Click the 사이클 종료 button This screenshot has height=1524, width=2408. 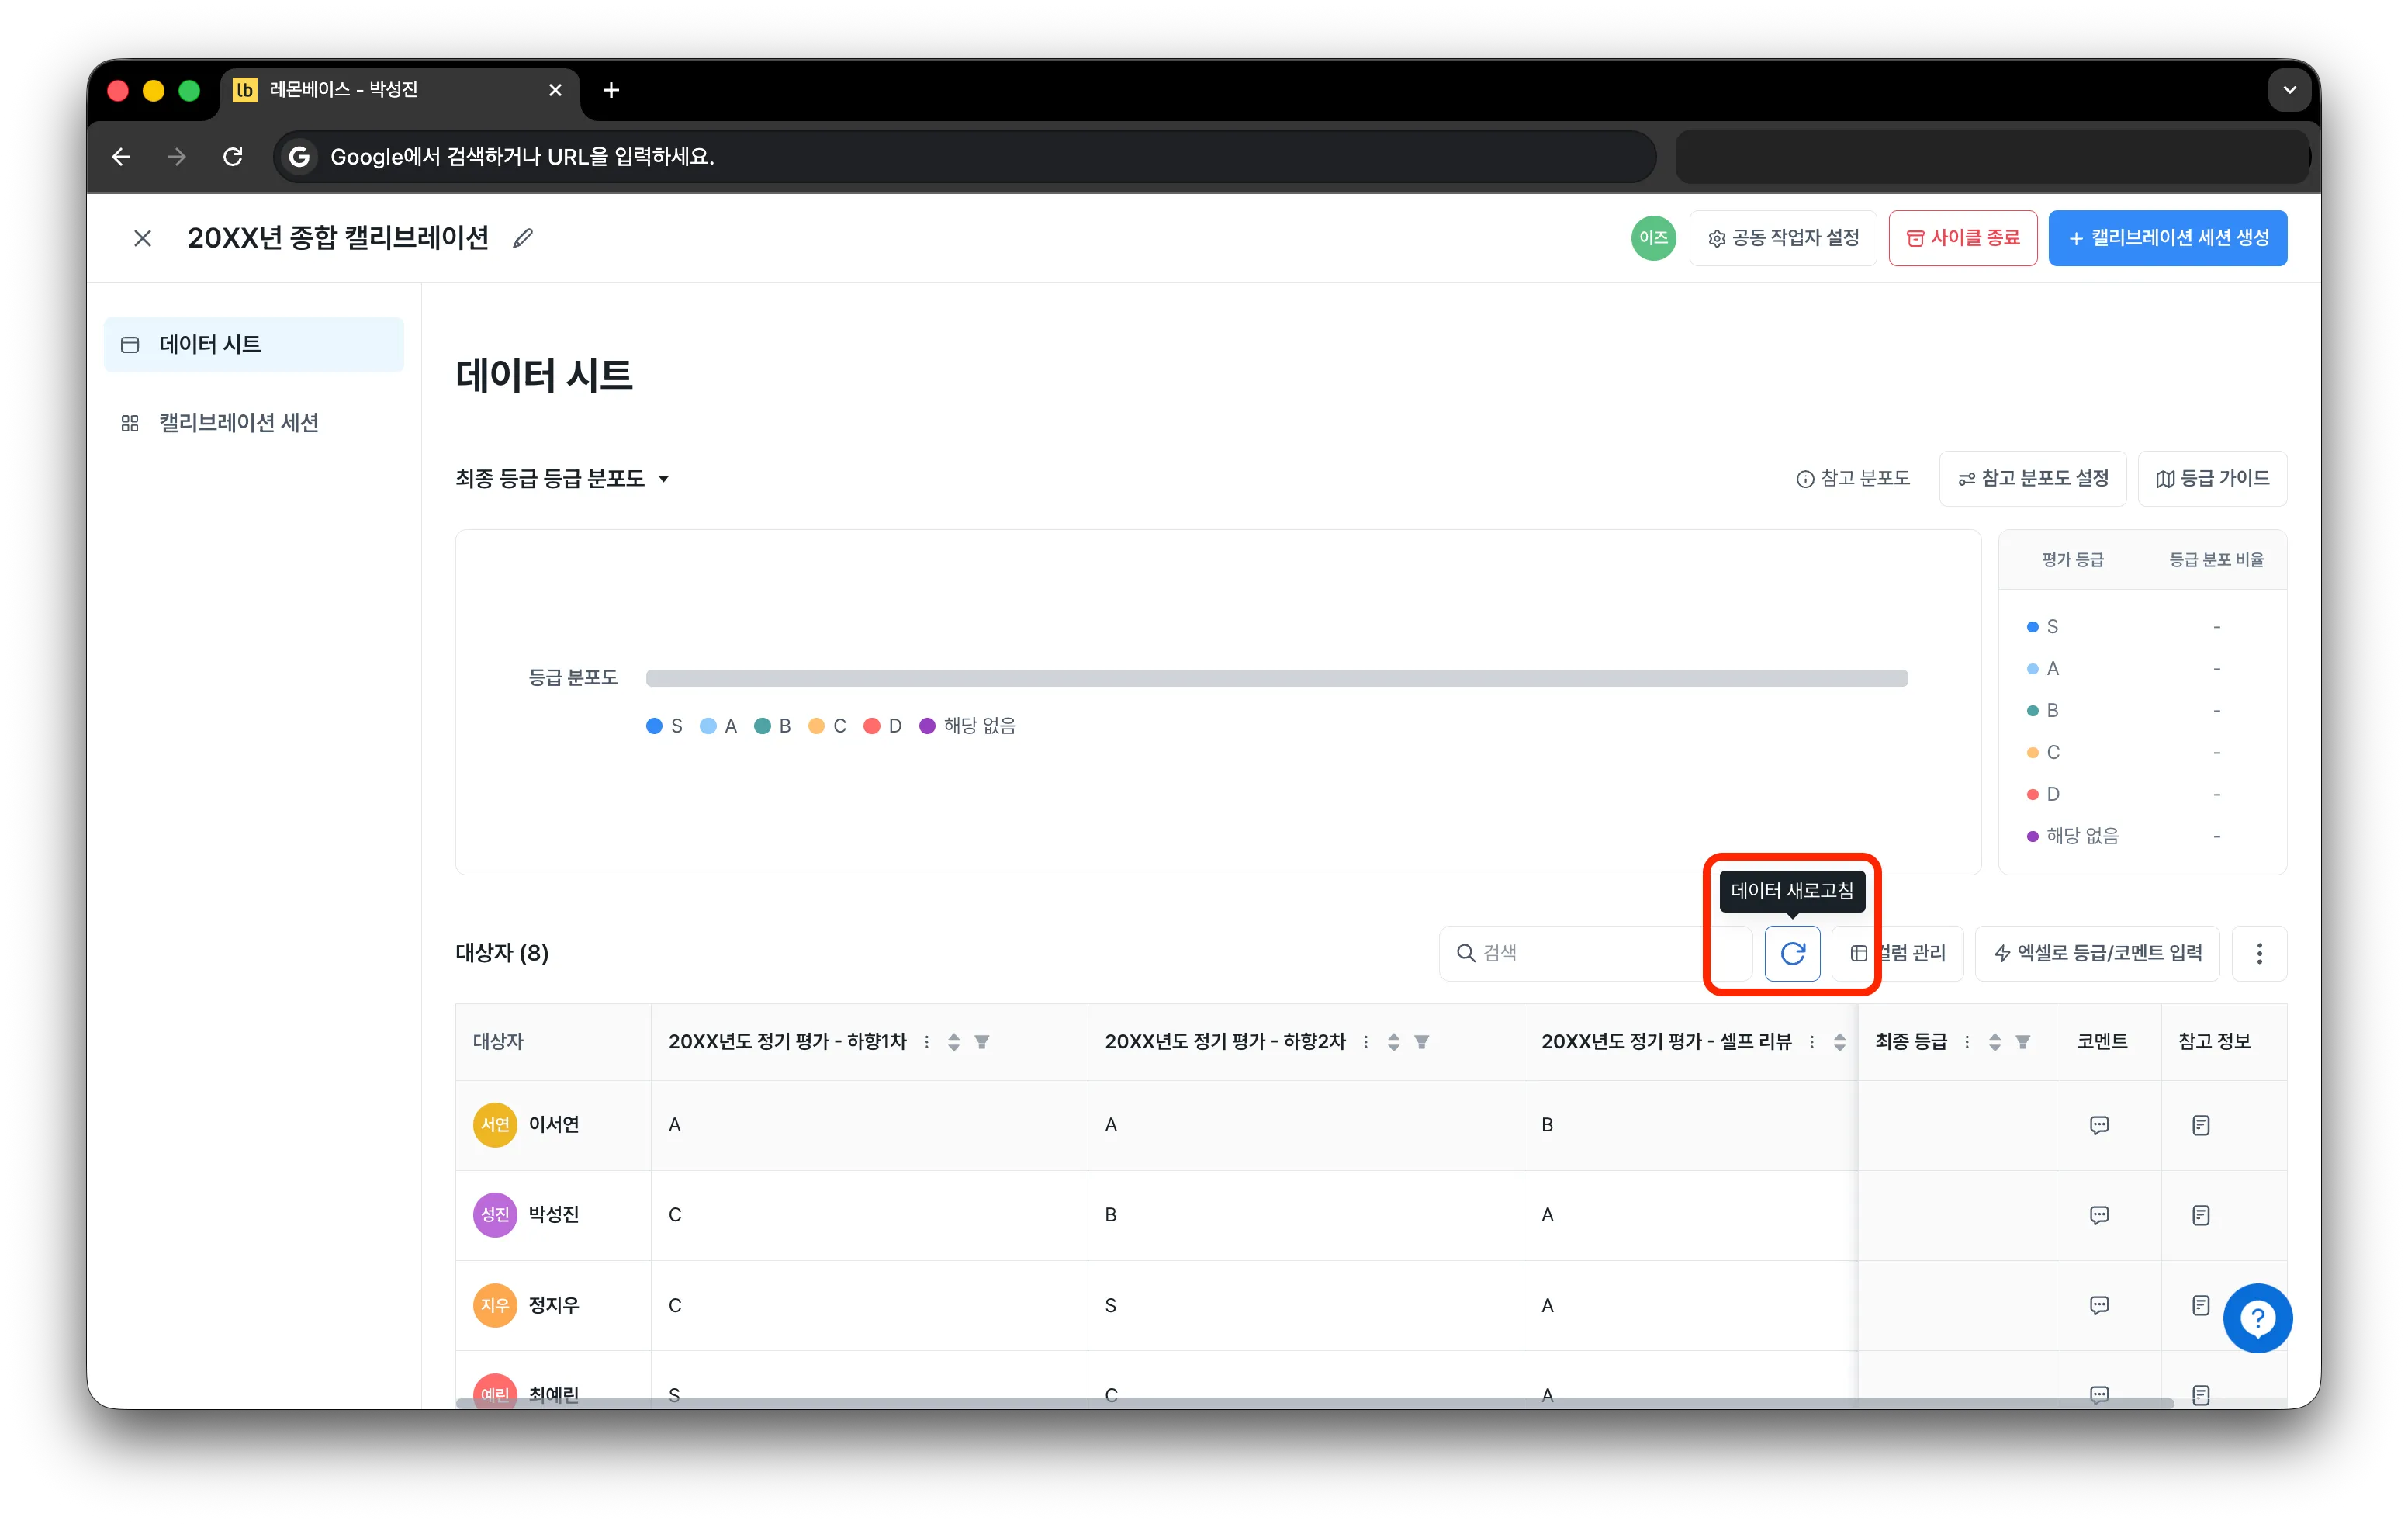coord(1962,238)
